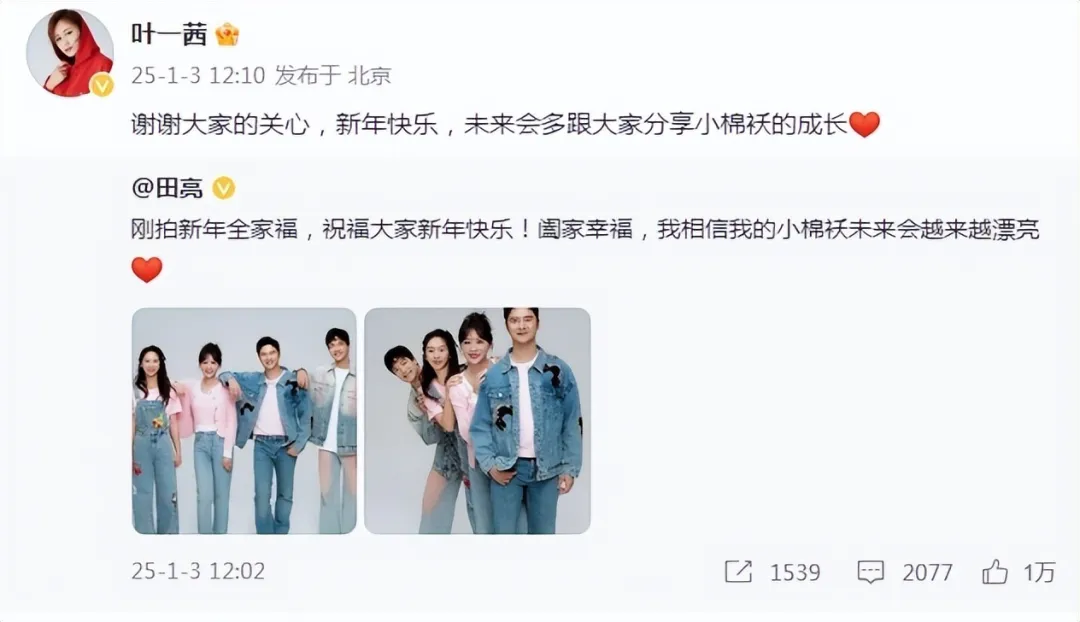This screenshot has height=622, width=1080.
Task: Open the original post timestamp 25-1-3 12:02
Action: pos(198,571)
